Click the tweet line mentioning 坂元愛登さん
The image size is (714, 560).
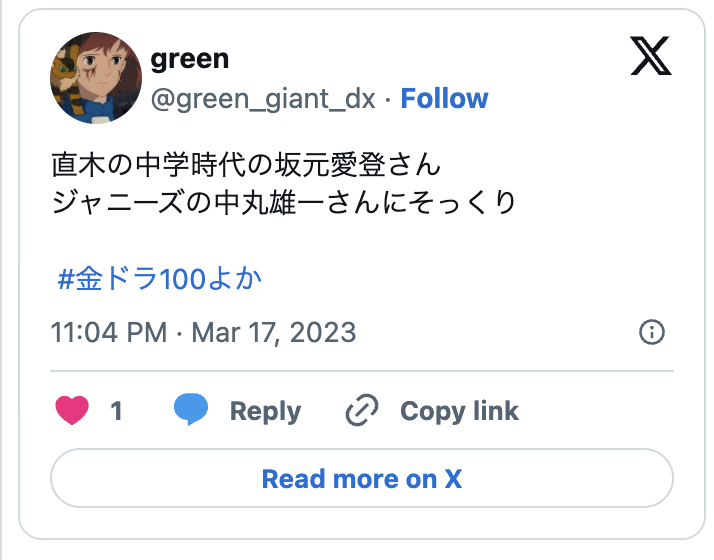(x=246, y=164)
